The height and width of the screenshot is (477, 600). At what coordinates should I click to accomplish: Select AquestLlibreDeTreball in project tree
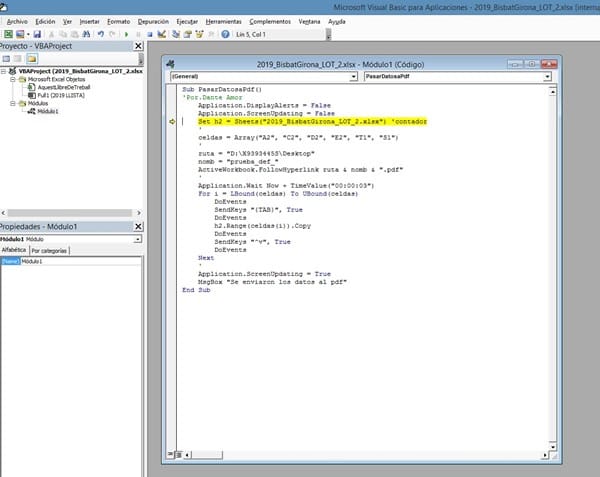60,88
